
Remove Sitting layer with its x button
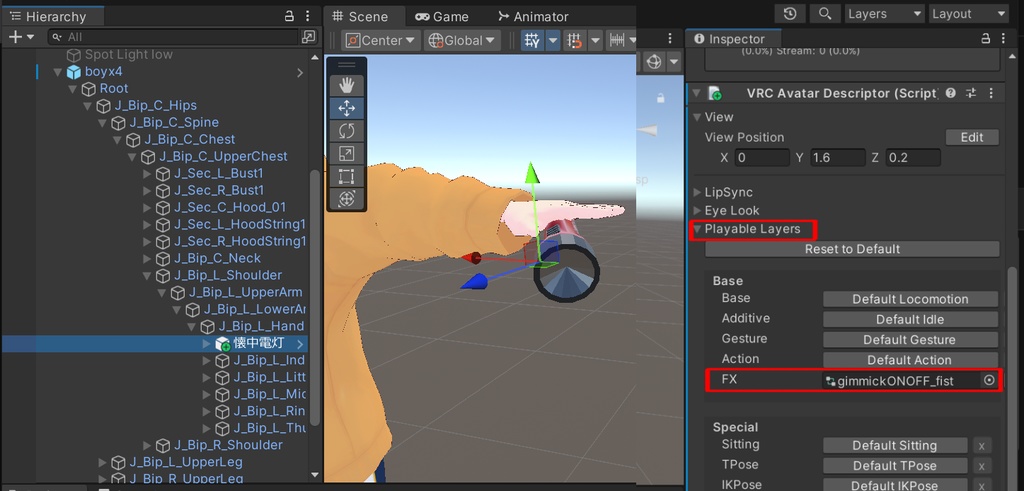pos(982,446)
